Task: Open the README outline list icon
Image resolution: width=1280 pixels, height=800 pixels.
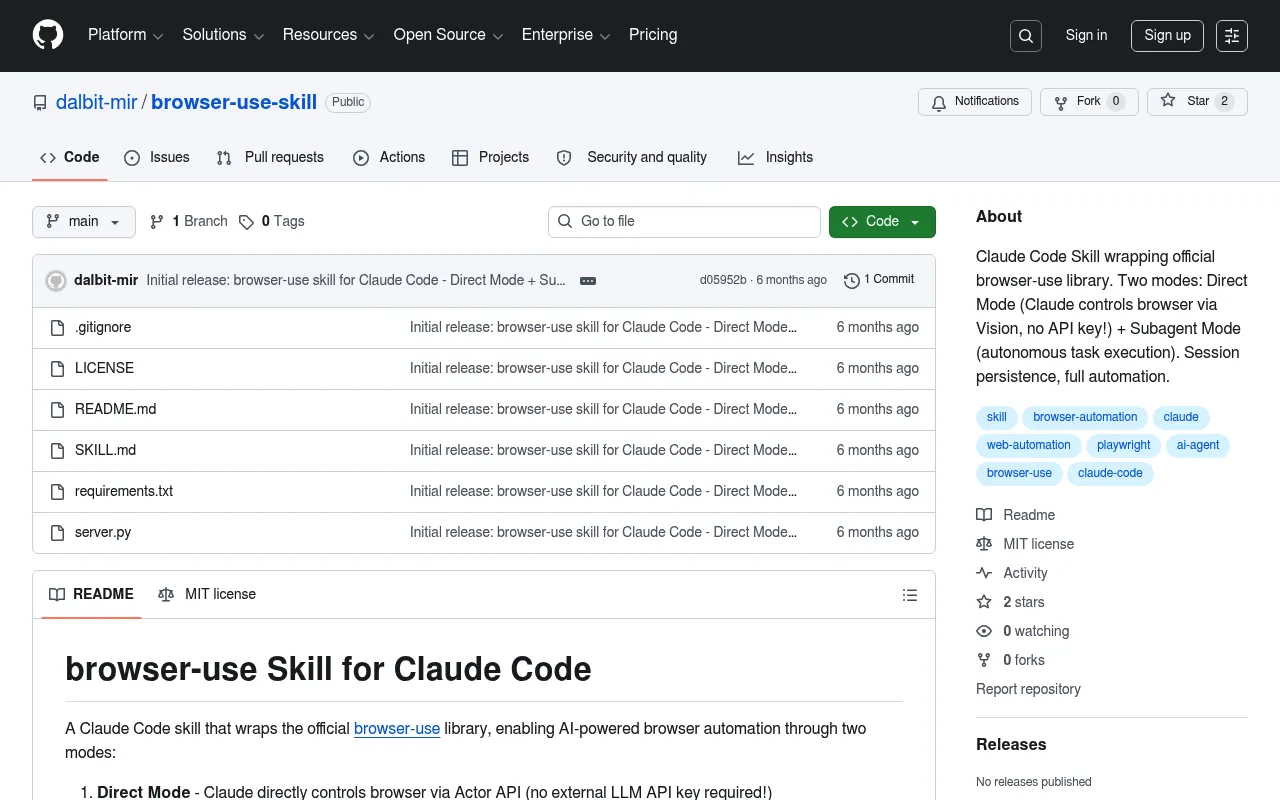Action: click(x=910, y=595)
